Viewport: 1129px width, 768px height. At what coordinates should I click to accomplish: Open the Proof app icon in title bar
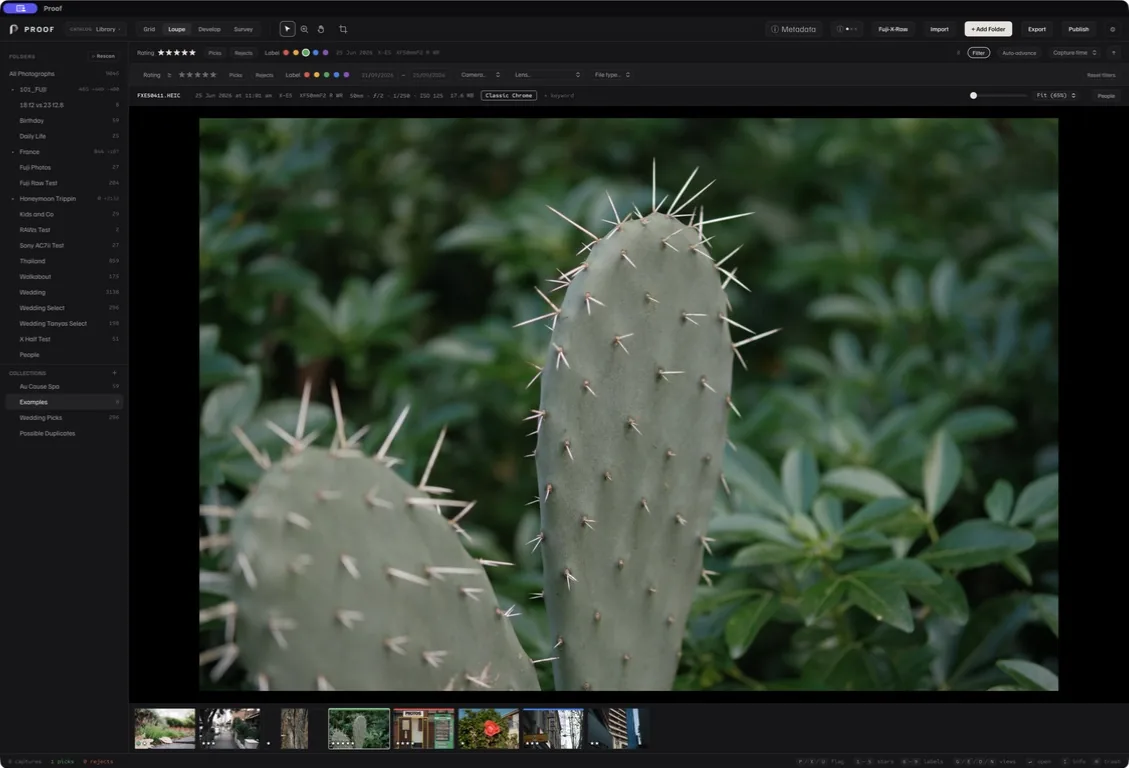point(20,9)
